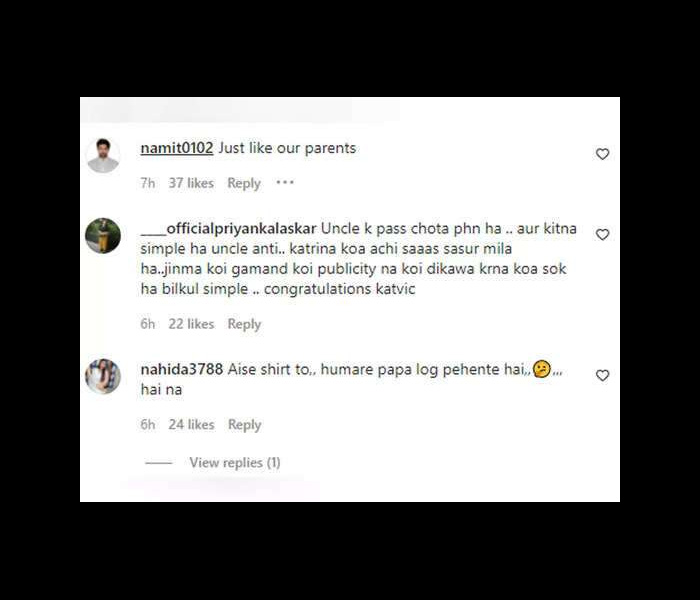Image resolution: width=700 pixels, height=600 pixels.
Task: Click the 6h timestamp under officialpriyankalaskar's comment
Action: 148,324
